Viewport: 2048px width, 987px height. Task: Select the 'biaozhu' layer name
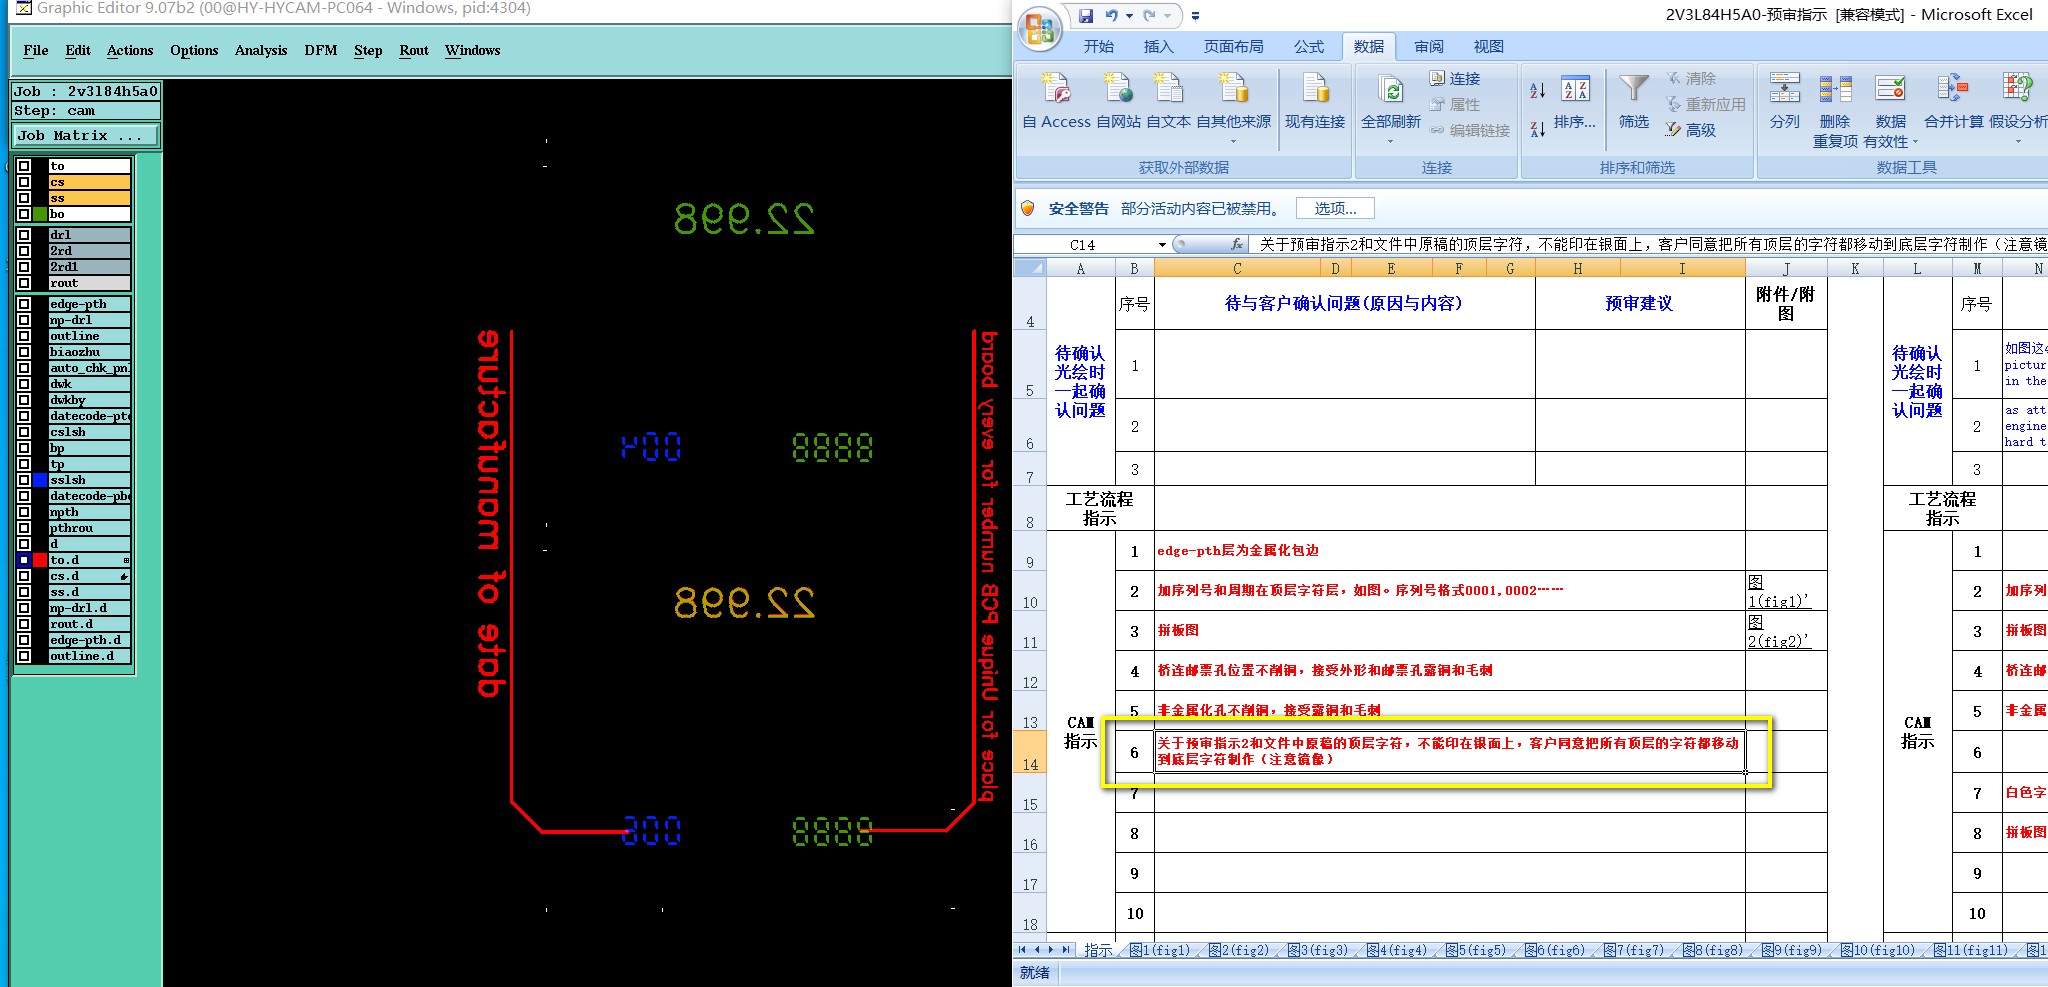pos(89,352)
